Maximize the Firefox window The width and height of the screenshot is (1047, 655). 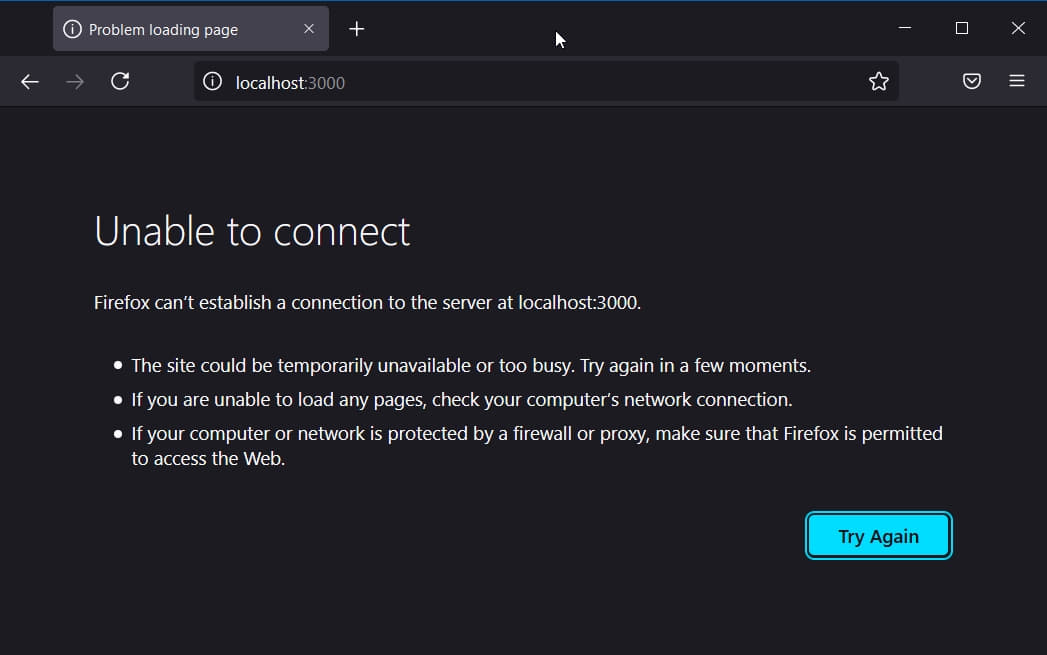point(962,28)
